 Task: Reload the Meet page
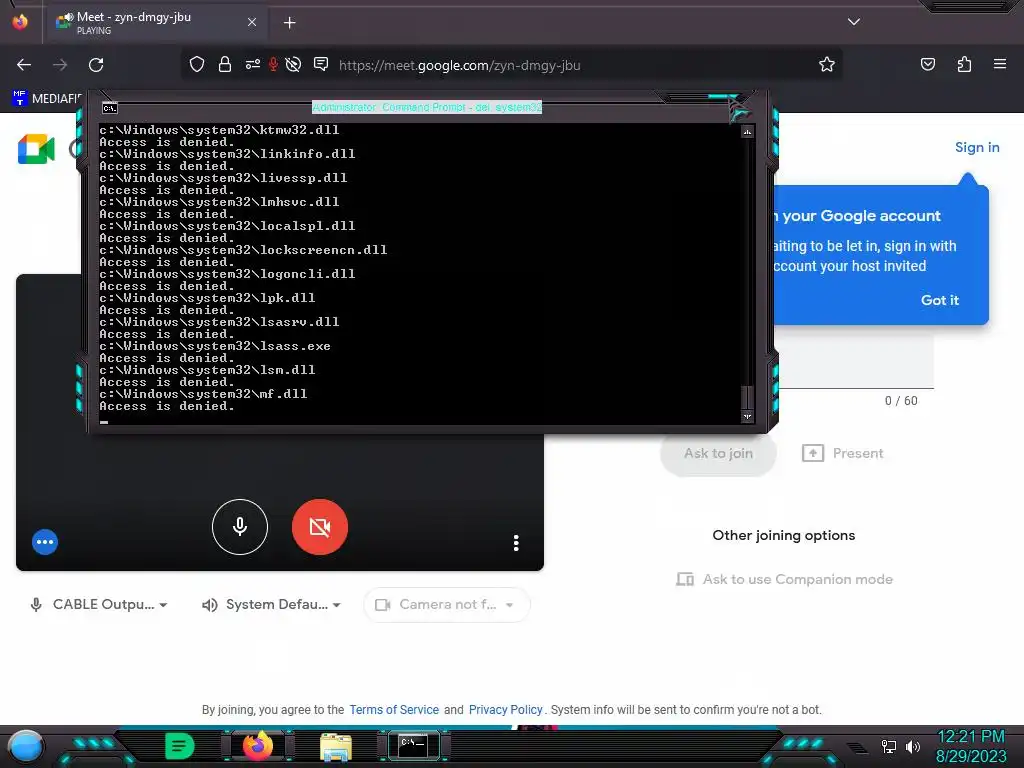coord(96,65)
